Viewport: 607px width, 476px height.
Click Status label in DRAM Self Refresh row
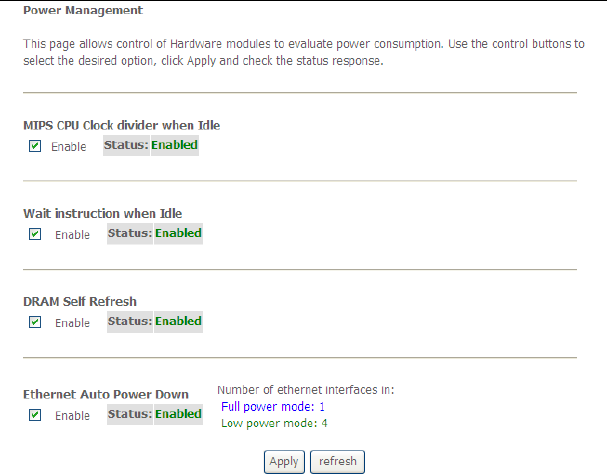(x=130, y=321)
